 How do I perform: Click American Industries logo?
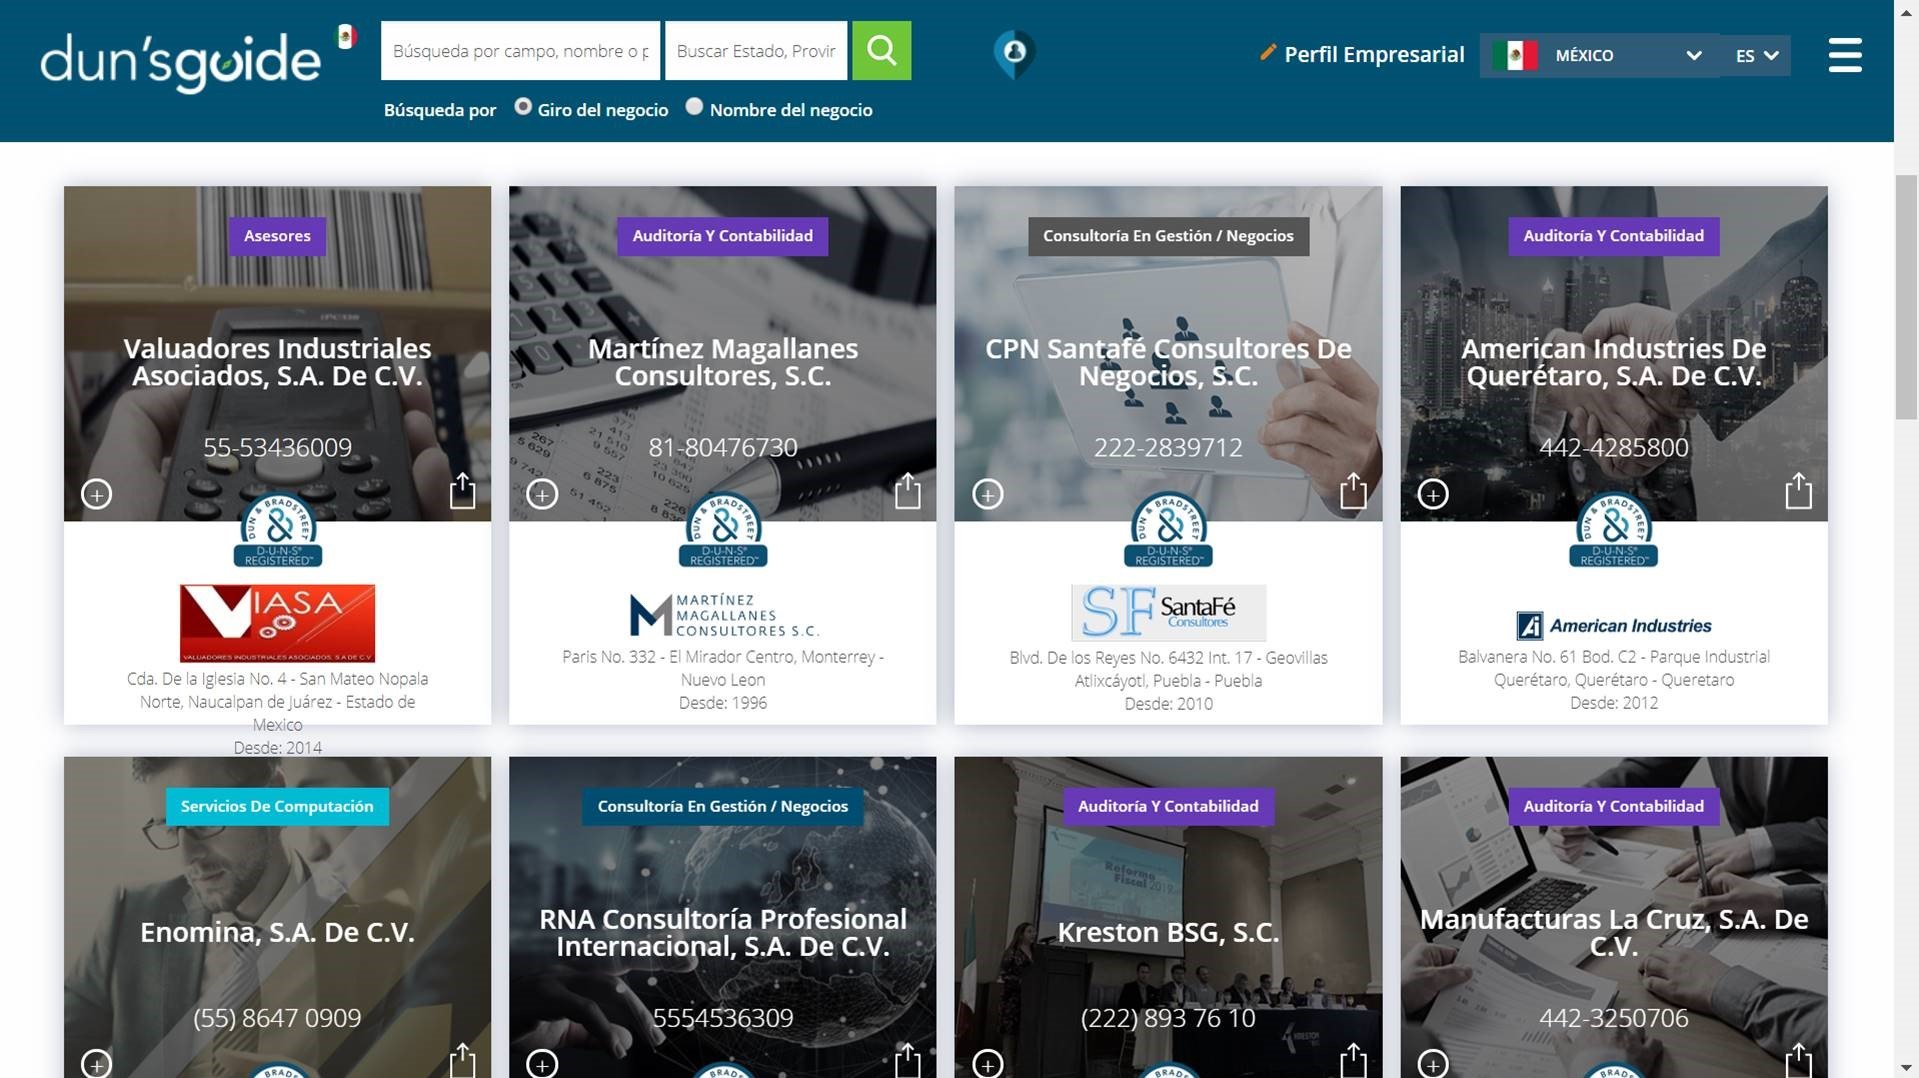[1614, 626]
